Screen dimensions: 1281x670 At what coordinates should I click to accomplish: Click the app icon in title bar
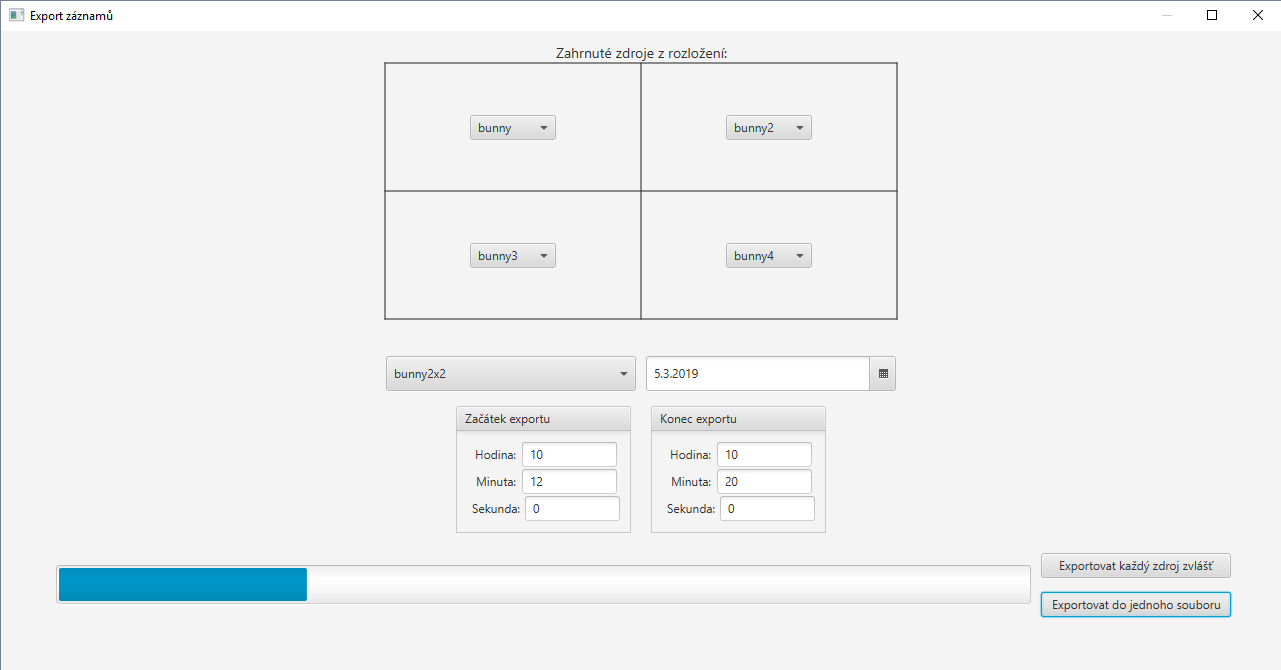click(16, 15)
